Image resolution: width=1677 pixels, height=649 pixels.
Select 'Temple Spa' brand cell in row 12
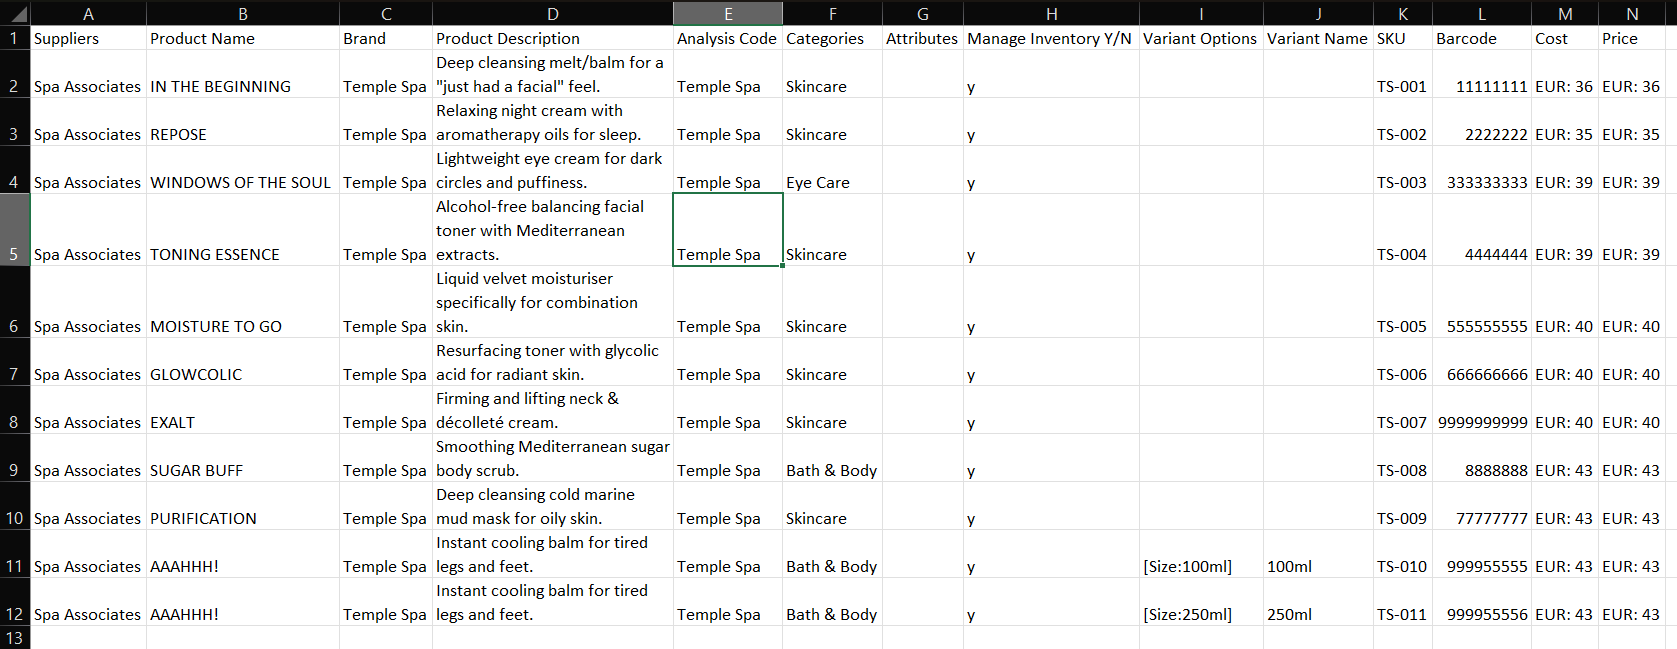(386, 602)
